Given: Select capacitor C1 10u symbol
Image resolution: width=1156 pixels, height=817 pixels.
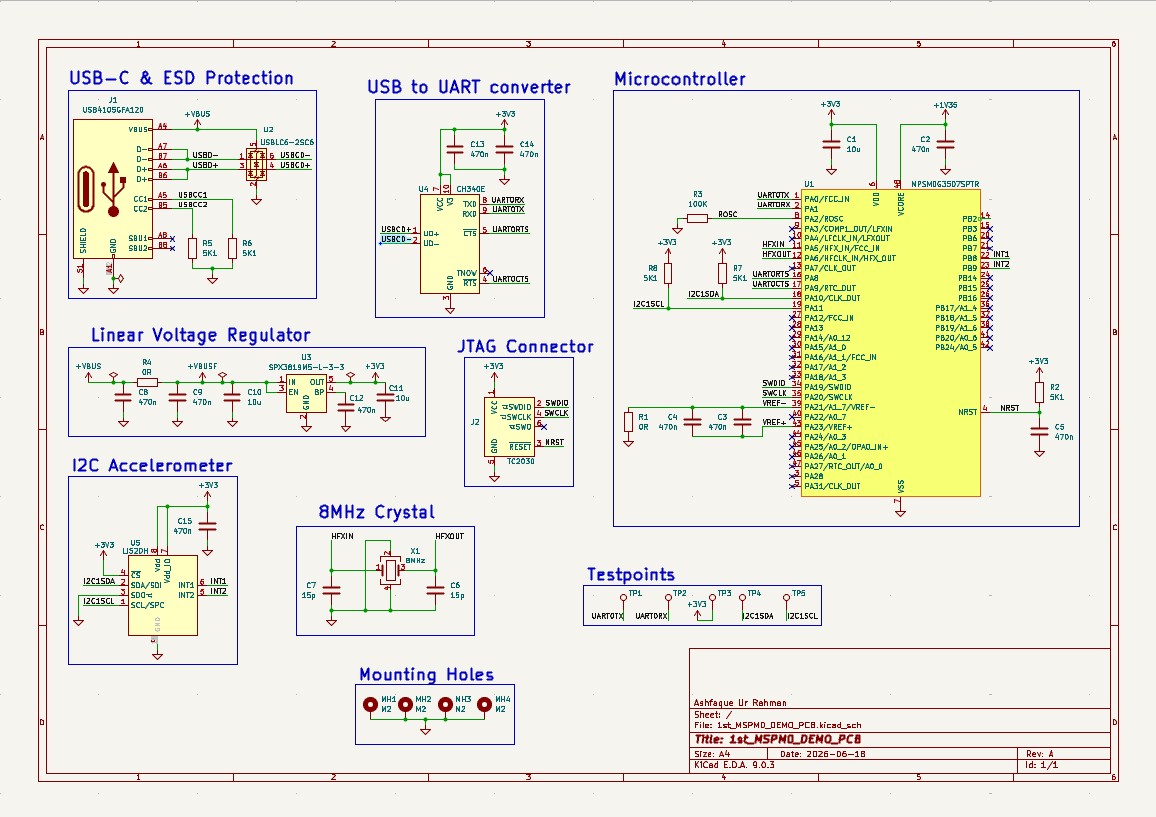Looking at the screenshot, I should tap(831, 145).
